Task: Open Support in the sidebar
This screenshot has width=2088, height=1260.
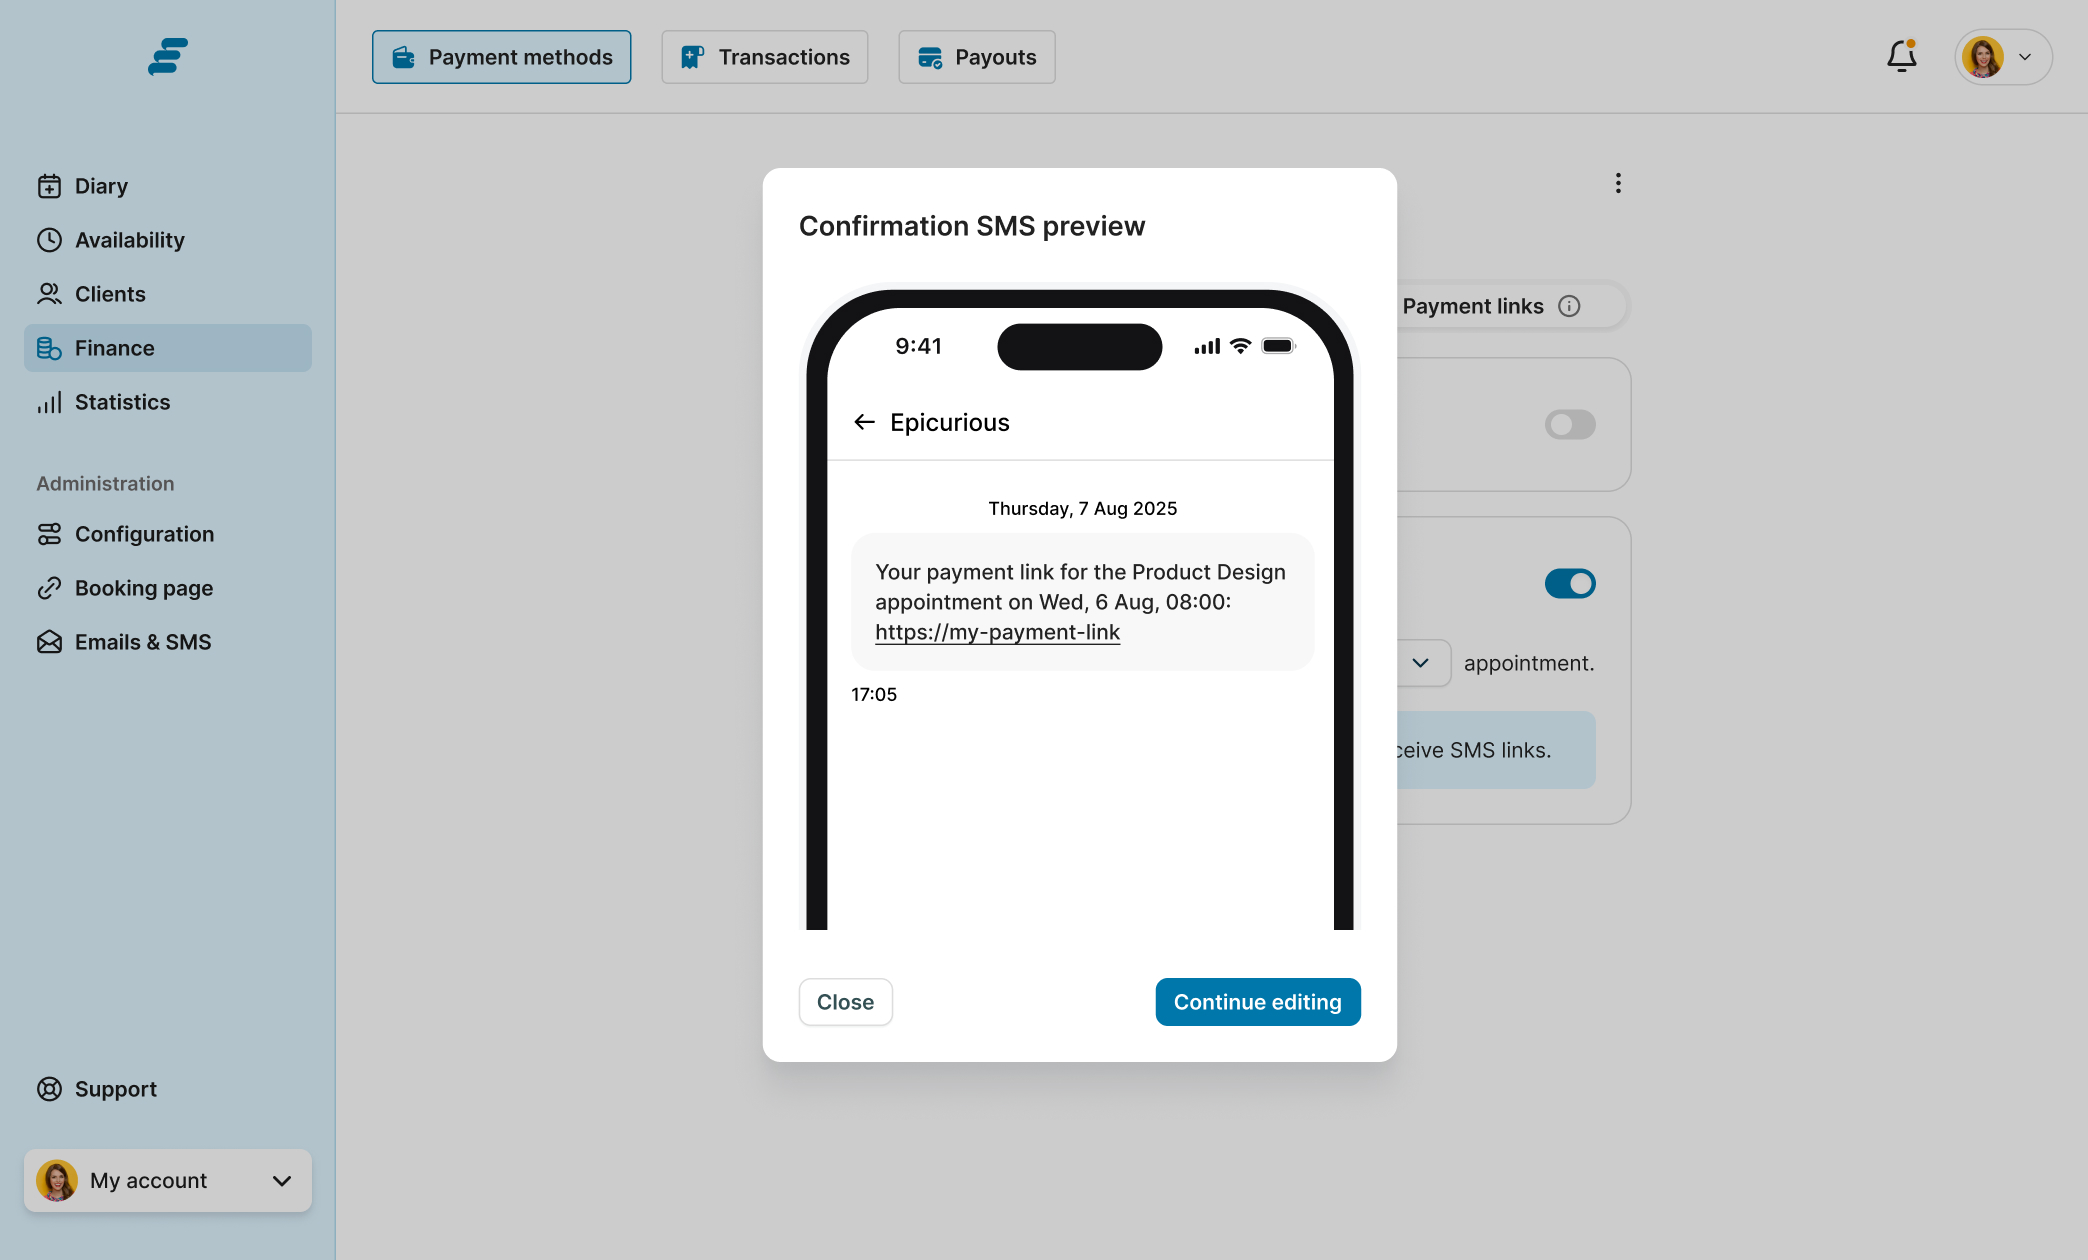Action: point(115,1089)
